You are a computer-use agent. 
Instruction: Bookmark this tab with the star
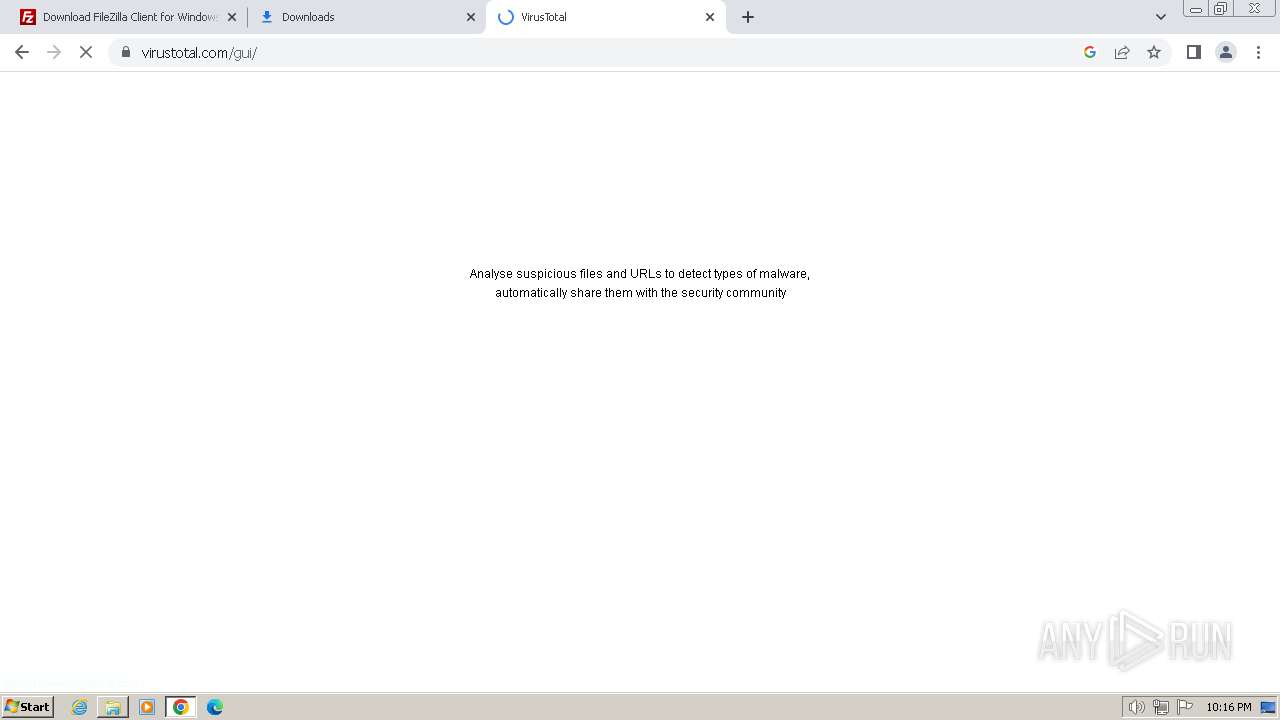pos(1154,52)
